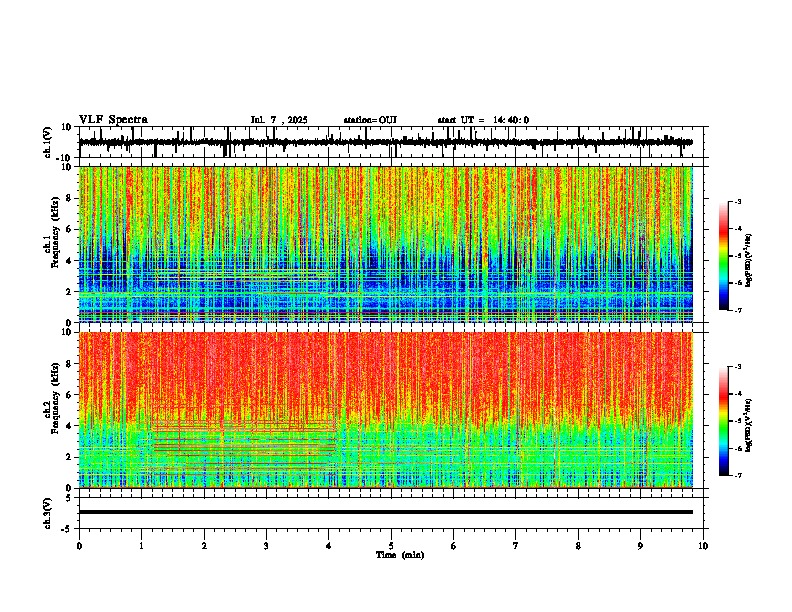Click the ch.1 voltage waveform trace
792x612 pixels.
385,142
